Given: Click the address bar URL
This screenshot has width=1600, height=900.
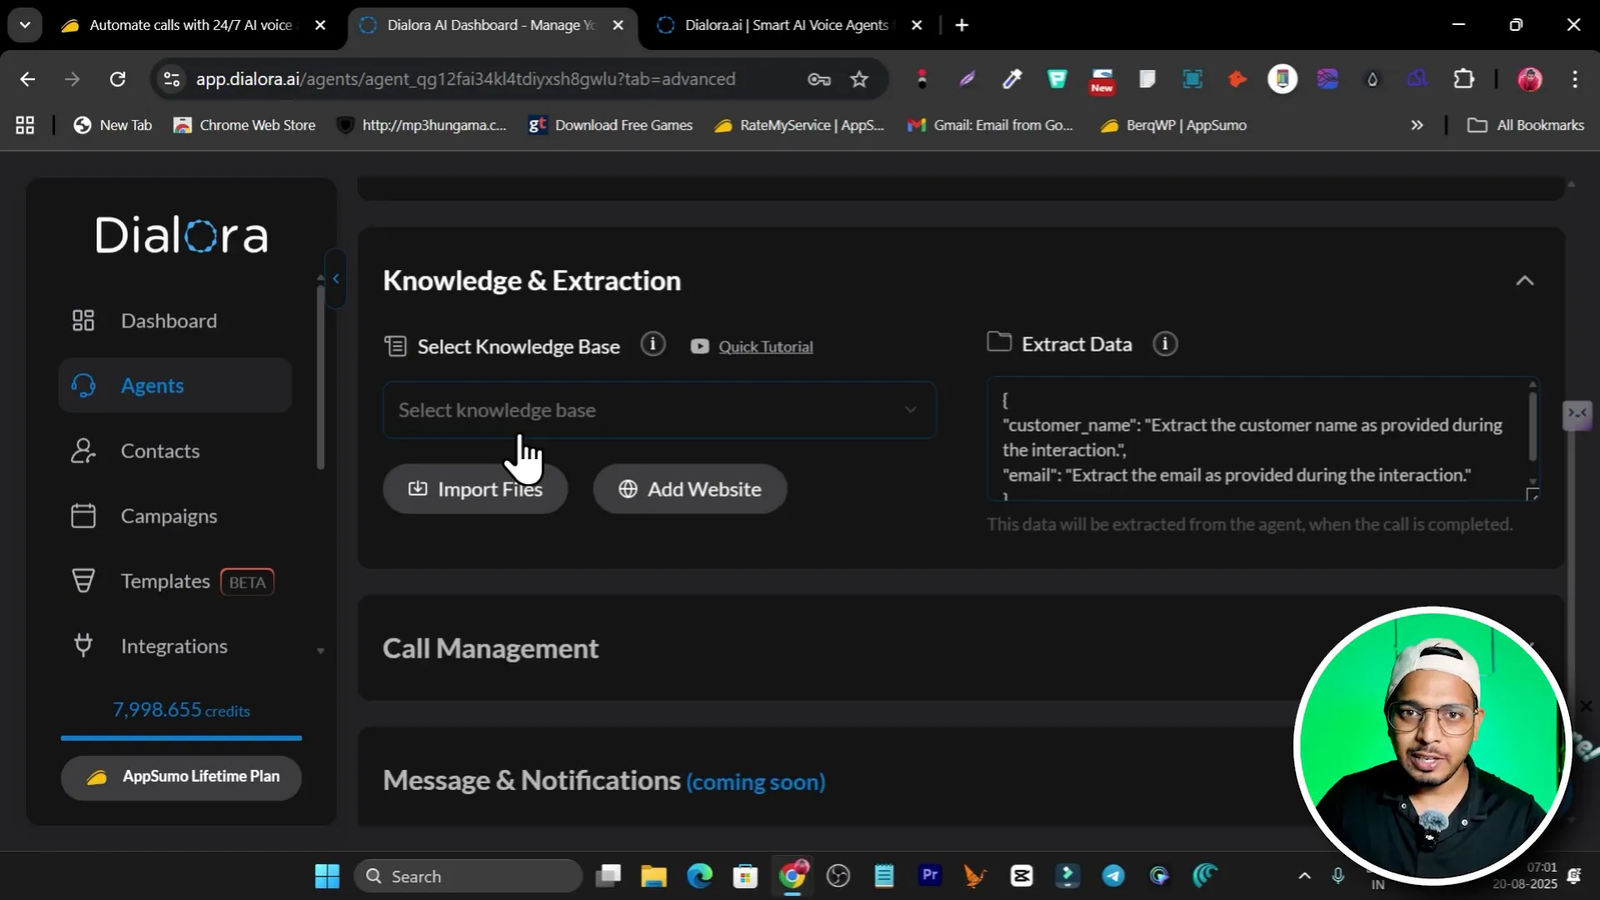Looking at the screenshot, I should pos(466,79).
